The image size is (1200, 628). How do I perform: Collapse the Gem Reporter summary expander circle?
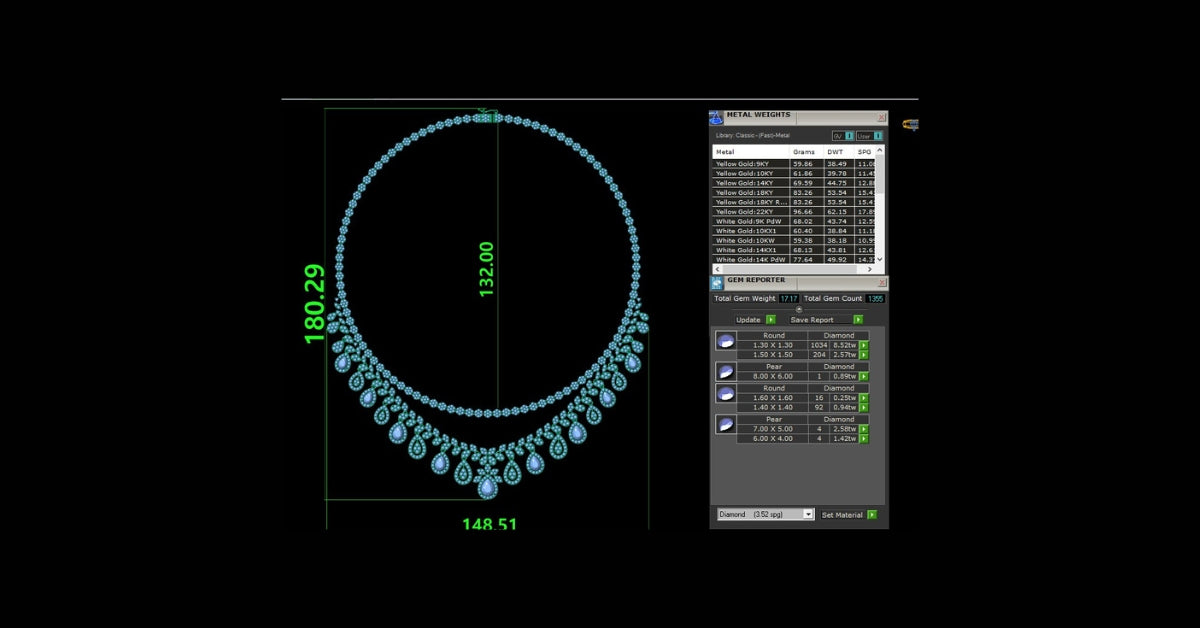coord(798,309)
